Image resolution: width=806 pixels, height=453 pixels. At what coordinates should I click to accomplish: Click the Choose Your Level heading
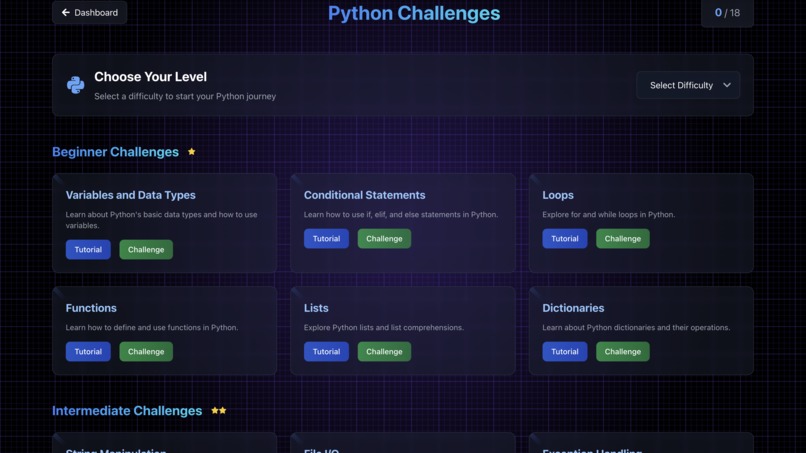coord(151,77)
